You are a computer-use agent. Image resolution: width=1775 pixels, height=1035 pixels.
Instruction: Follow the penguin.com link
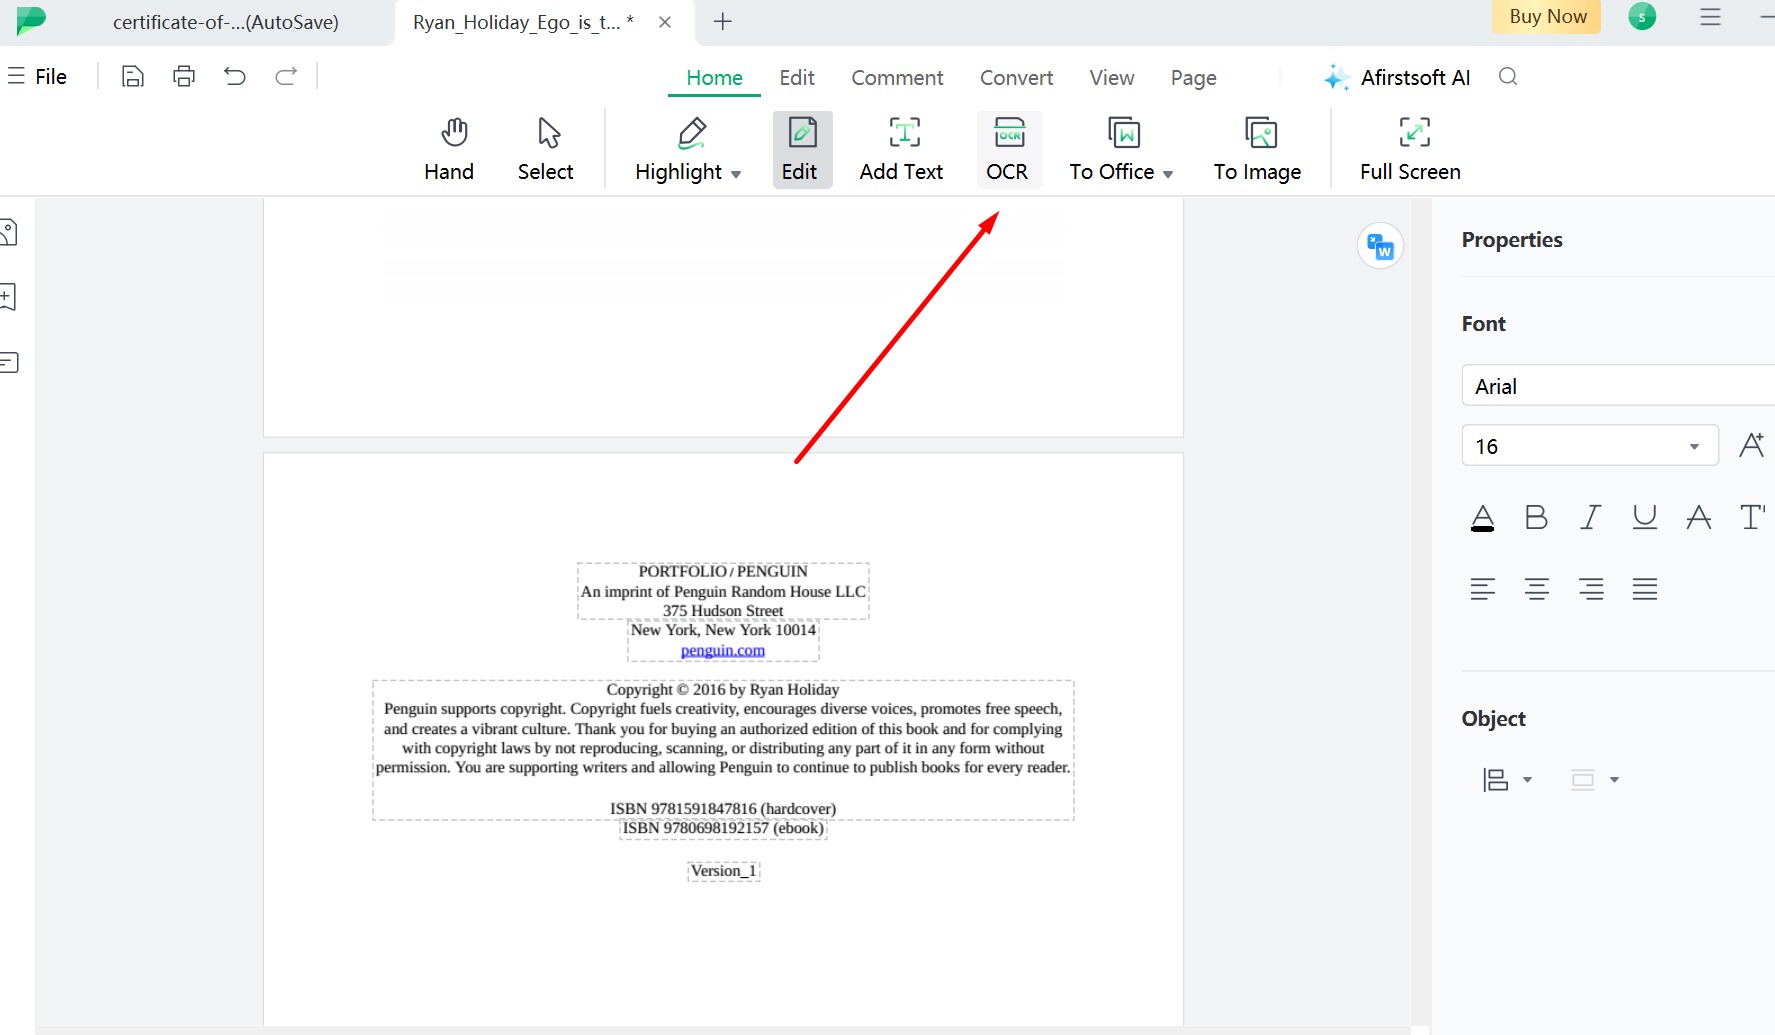point(723,650)
